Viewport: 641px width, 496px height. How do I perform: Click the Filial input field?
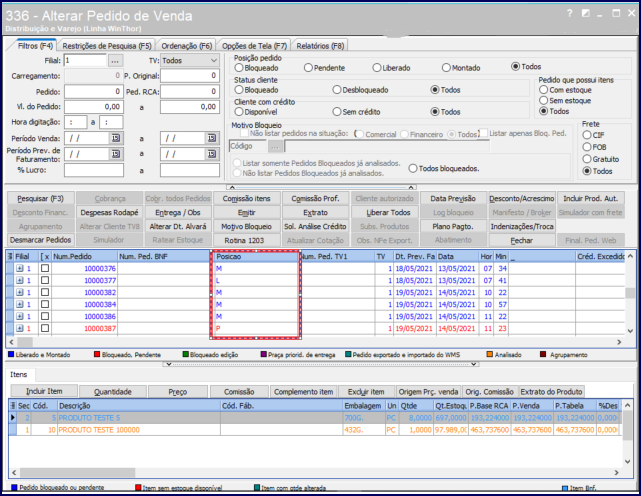click(85, 61)
